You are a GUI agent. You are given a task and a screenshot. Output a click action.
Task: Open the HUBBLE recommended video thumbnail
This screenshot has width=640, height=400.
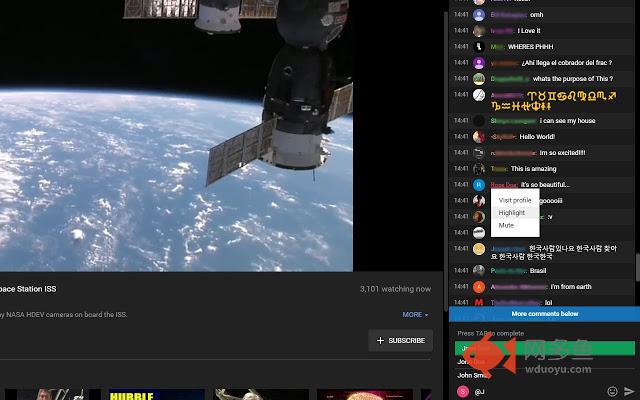click(x=156, y=395)
